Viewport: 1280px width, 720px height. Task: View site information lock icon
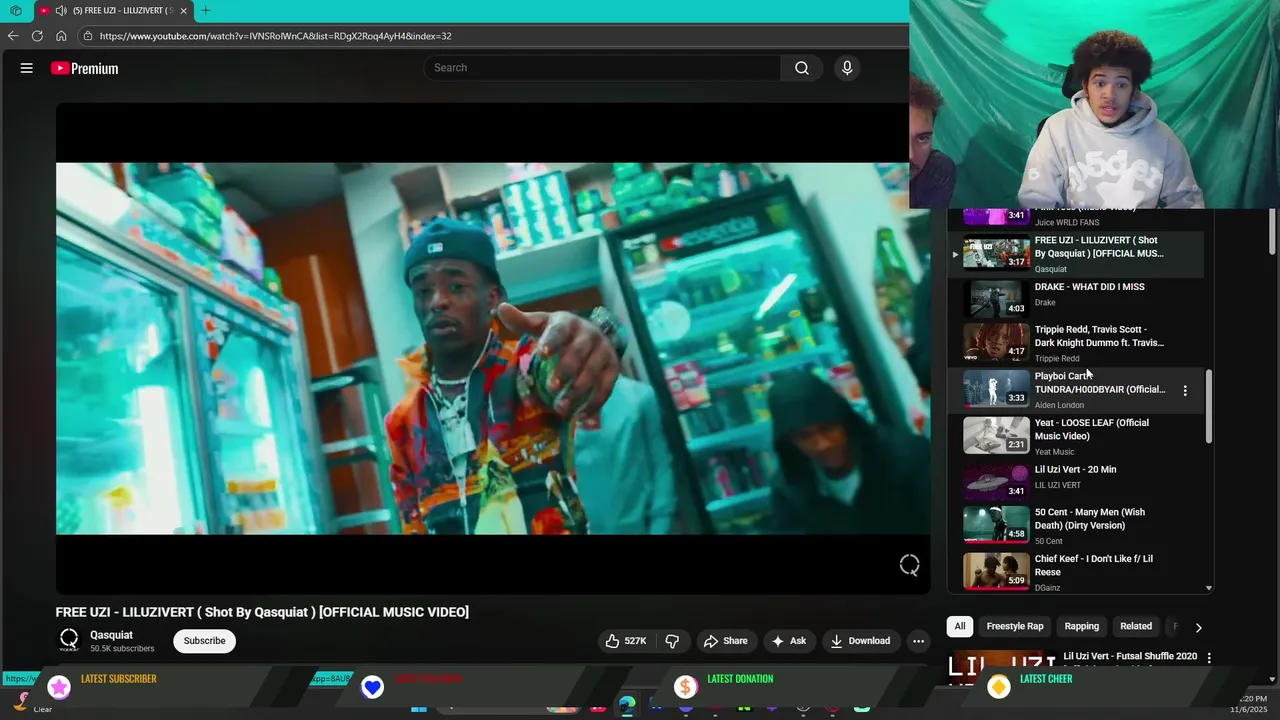[88, 36]
